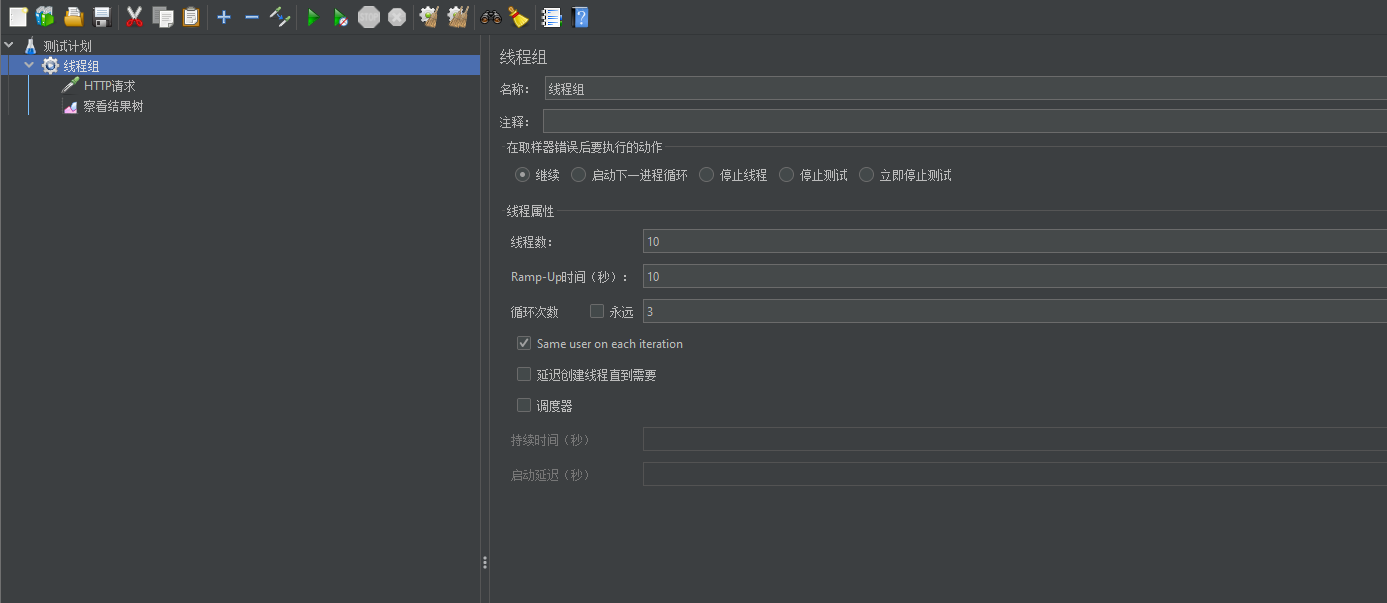Click the flask icon of 测试计划

(x=31, y=46)
